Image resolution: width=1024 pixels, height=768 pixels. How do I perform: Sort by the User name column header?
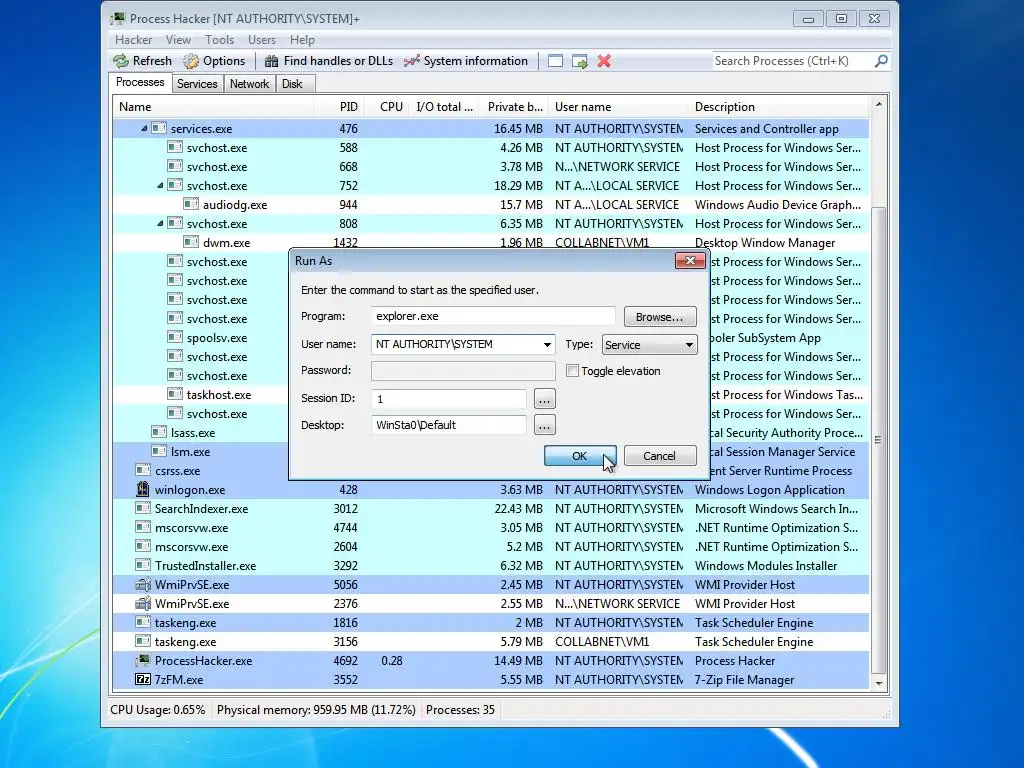pyautogui.click(x=618, y=106)
